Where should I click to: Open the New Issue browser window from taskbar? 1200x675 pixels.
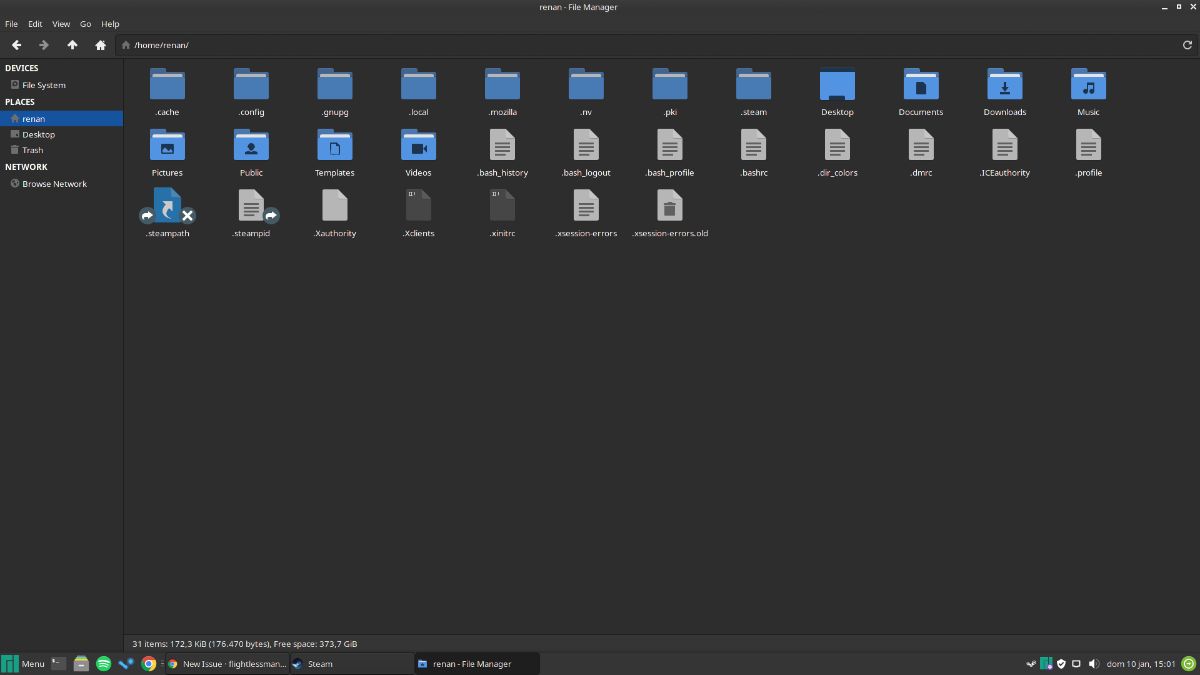tap(227, 663)
